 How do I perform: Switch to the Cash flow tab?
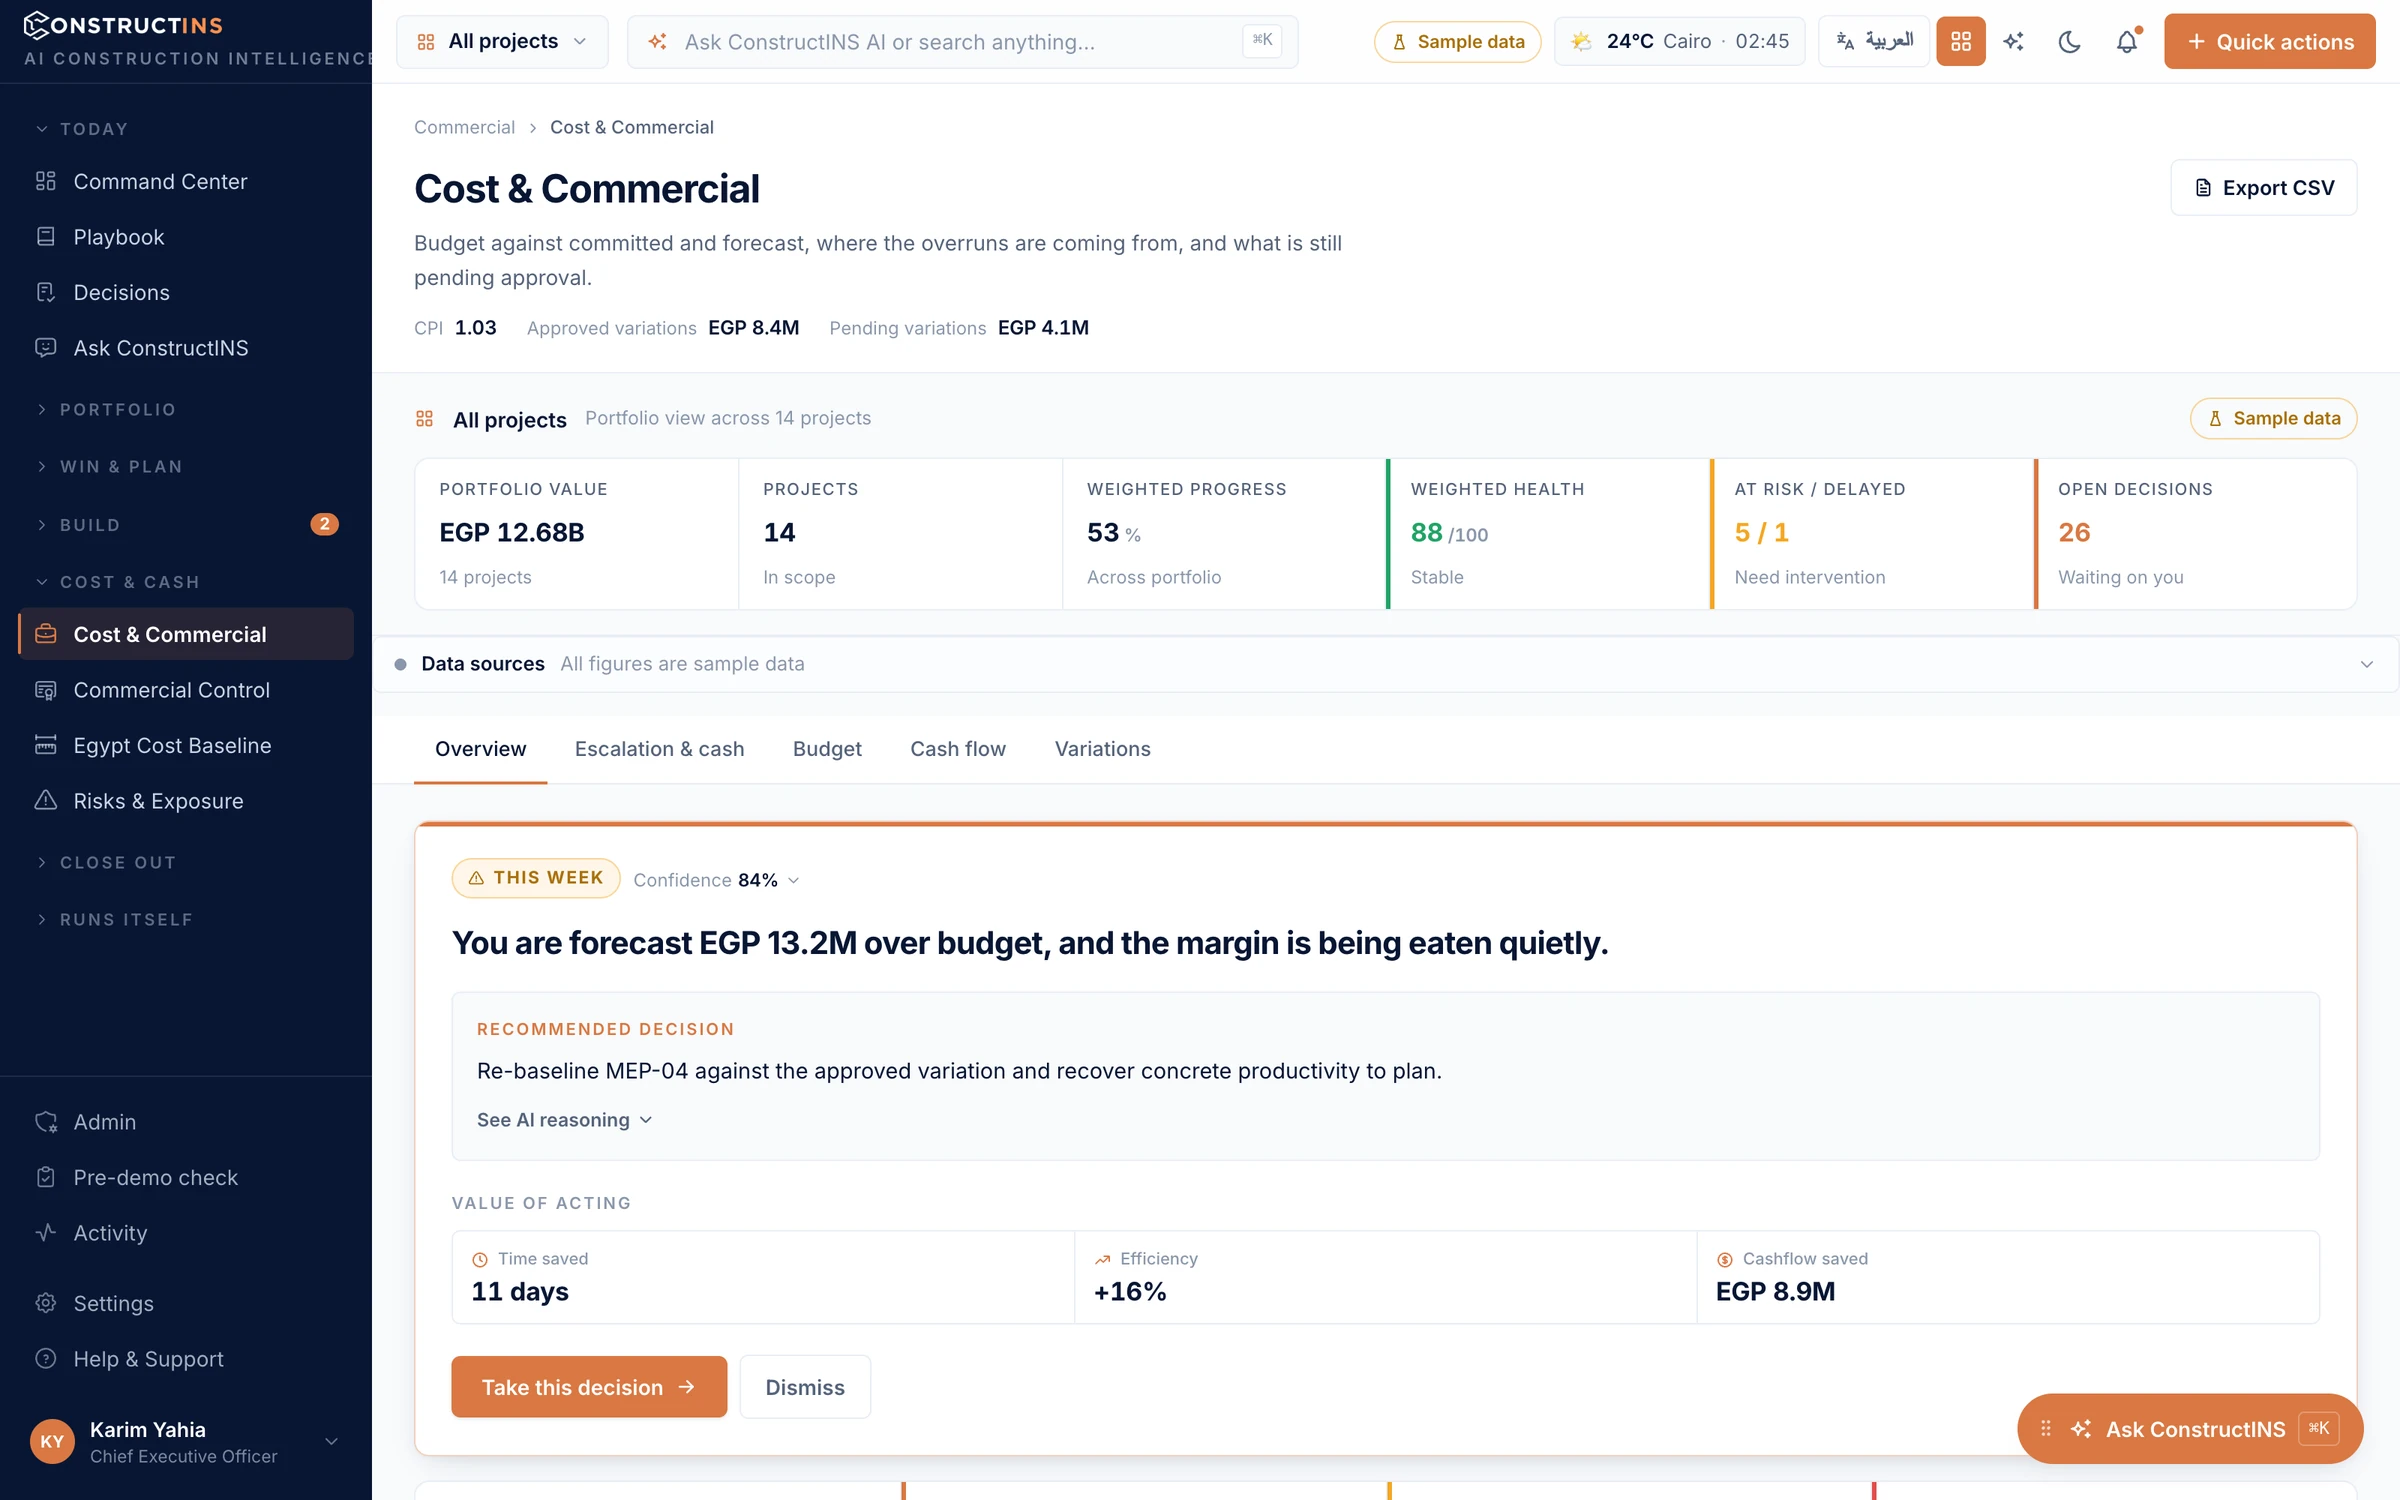[958, 749]
